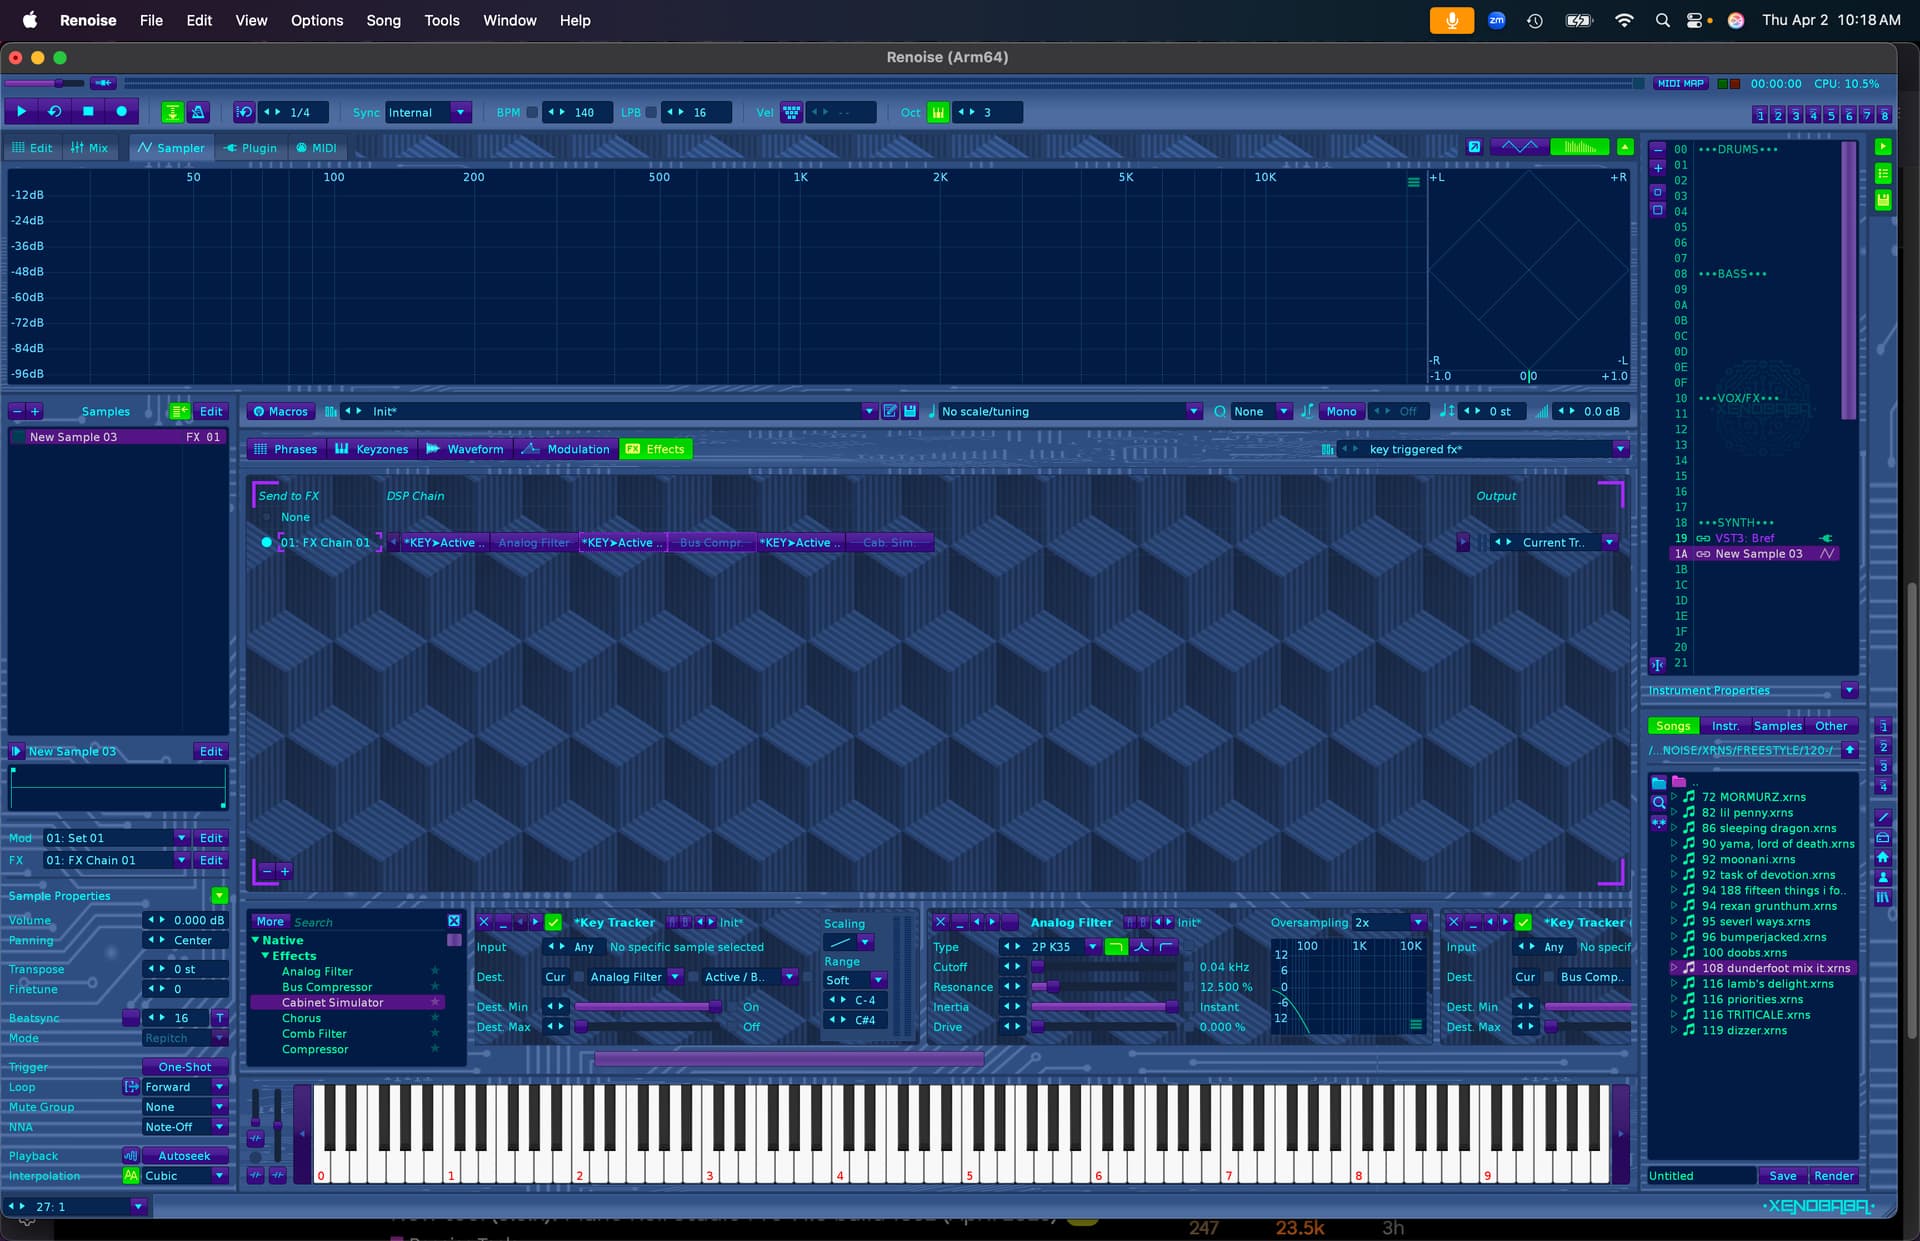Click the browser home folder icon

1883,857
